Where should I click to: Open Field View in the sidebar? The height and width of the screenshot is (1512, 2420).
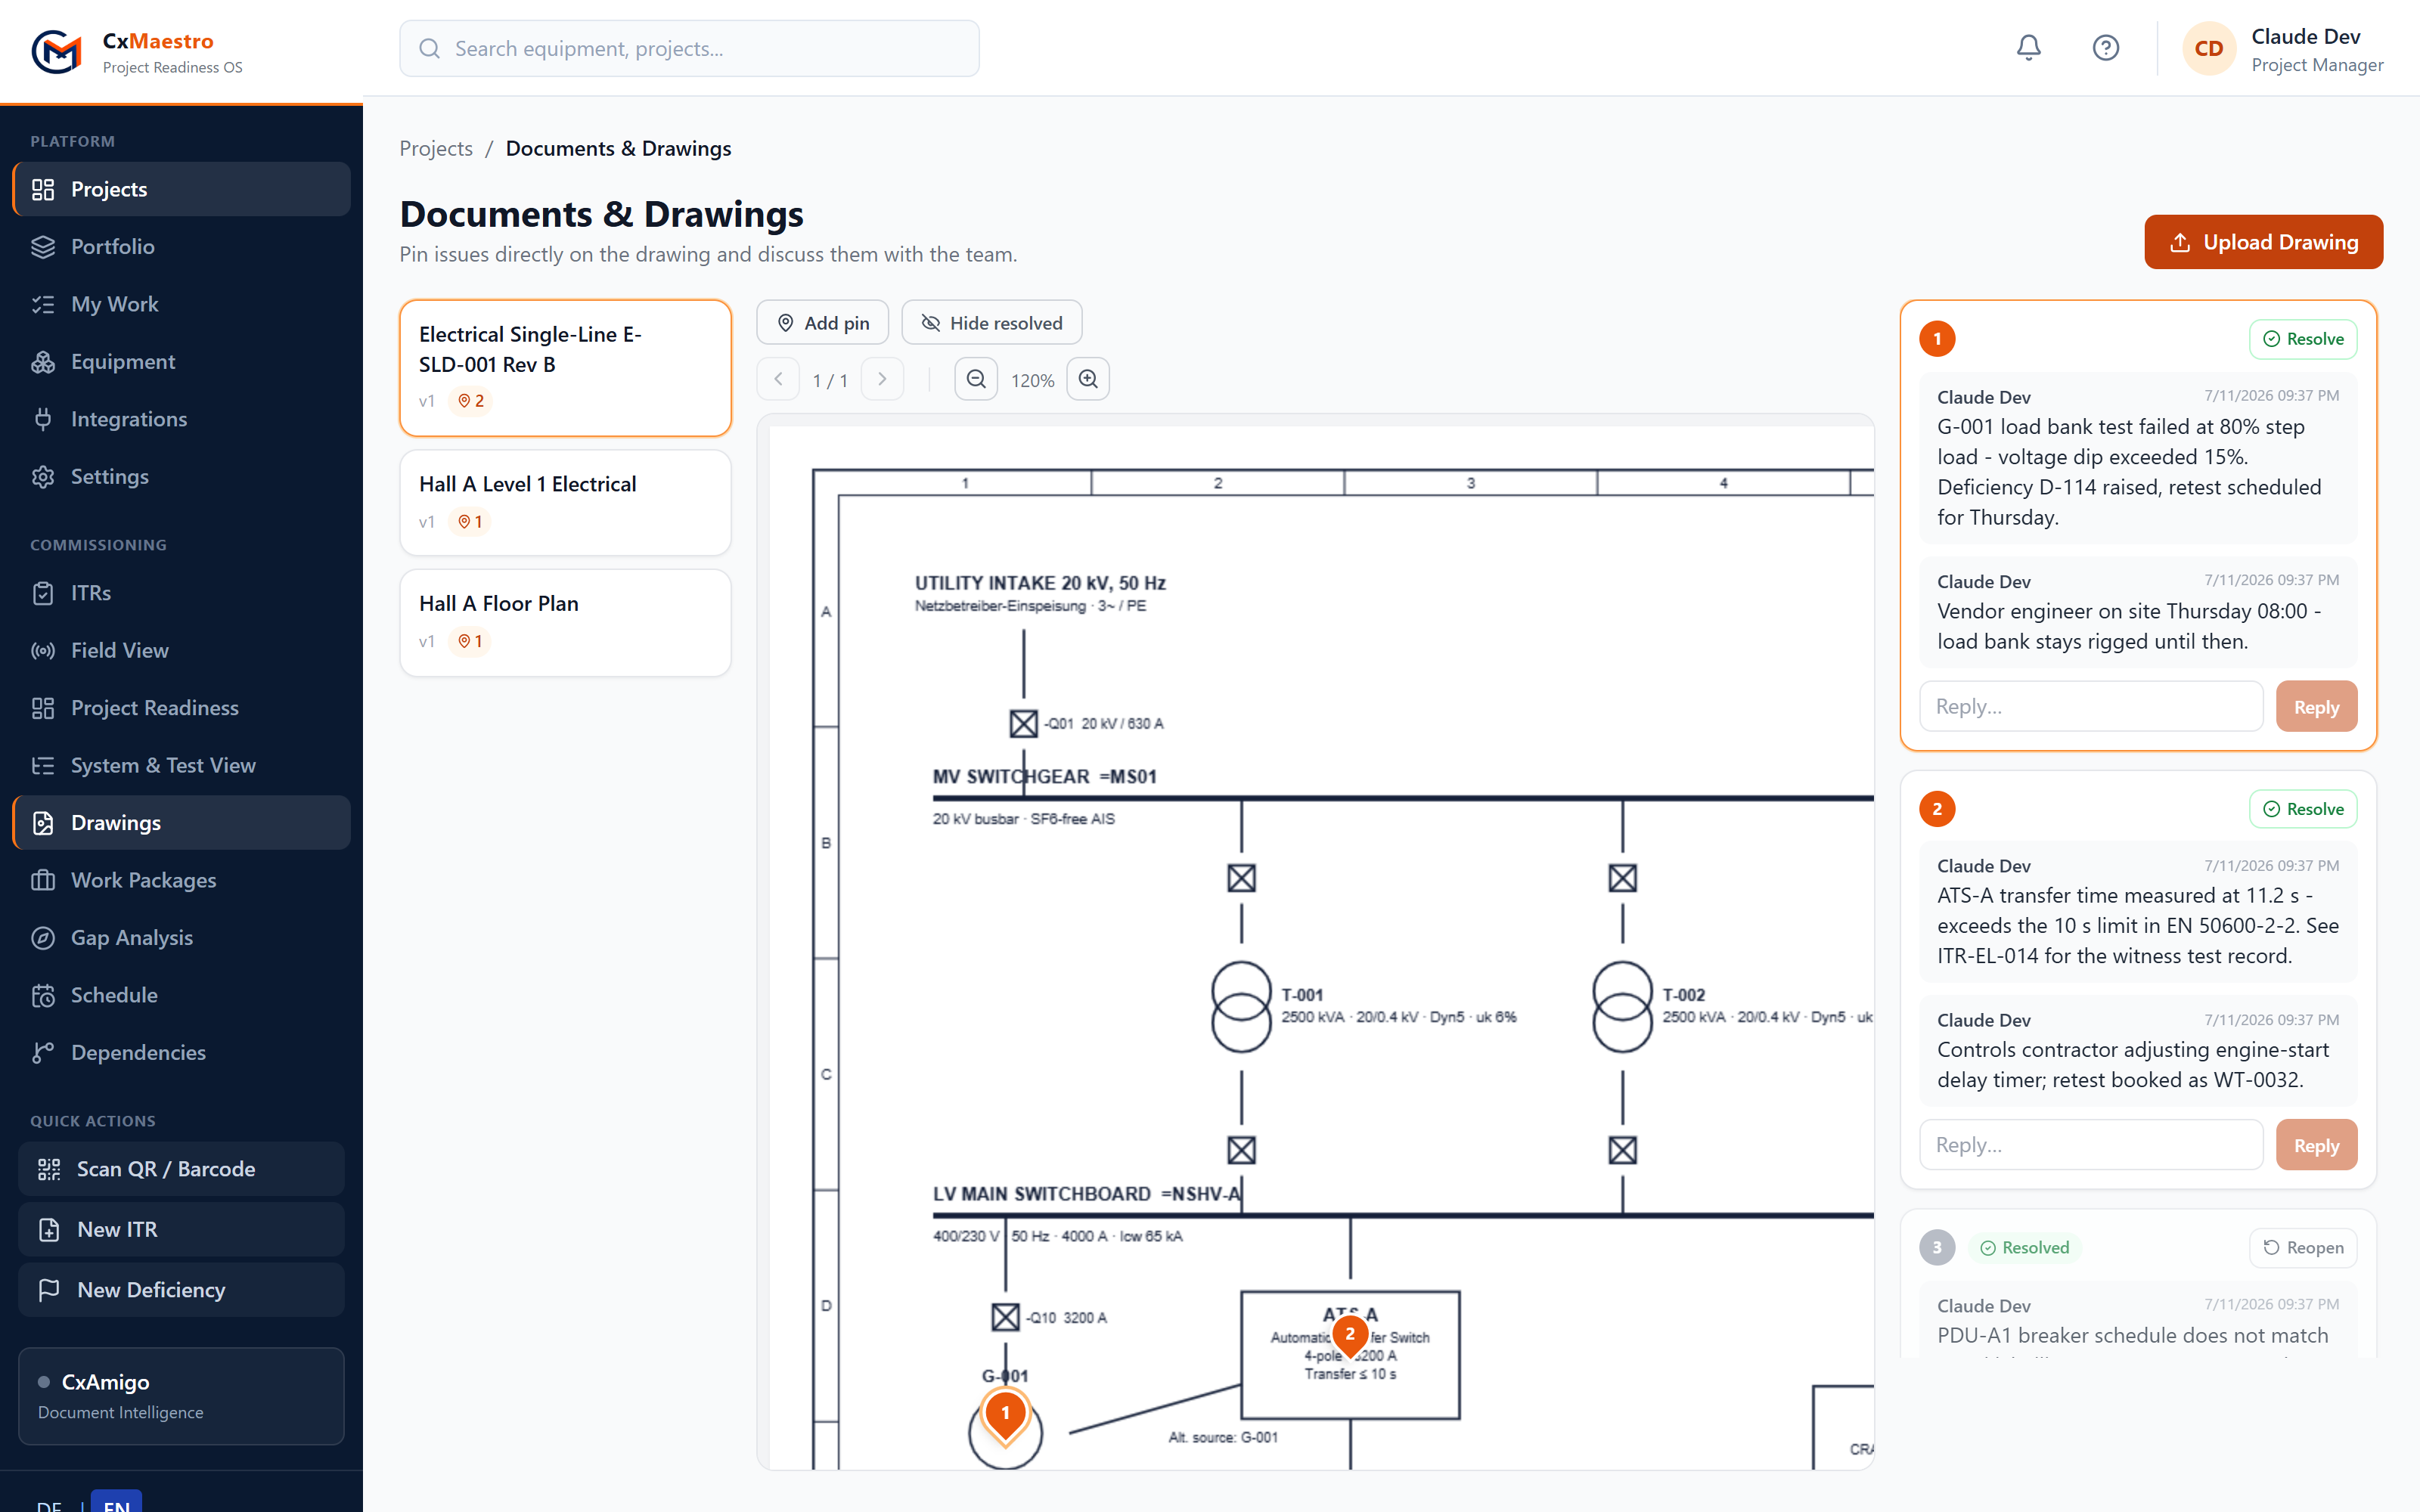pyautogui.click(x=181, y=650)
